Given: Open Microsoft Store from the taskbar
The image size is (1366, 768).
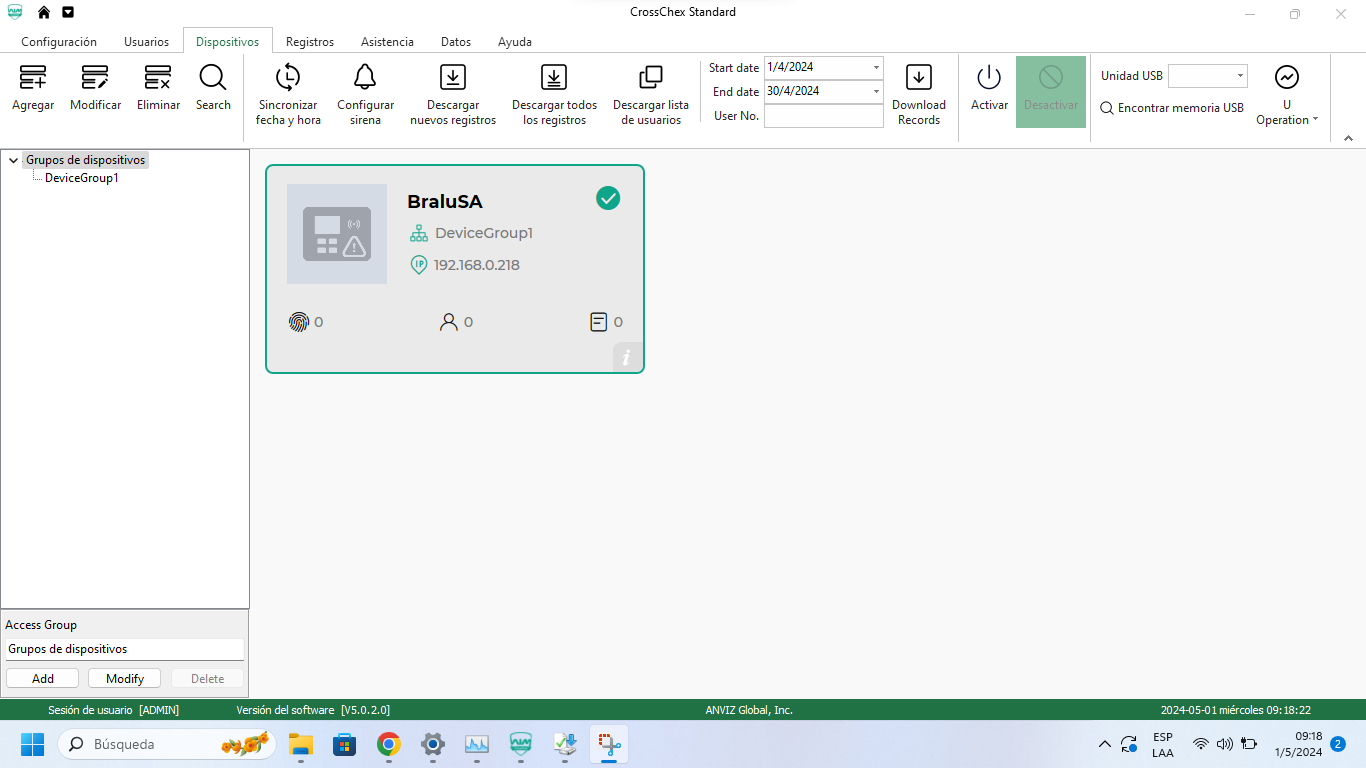Looking at the screenshot, I should pyautogui.click(x=345, y=744).
